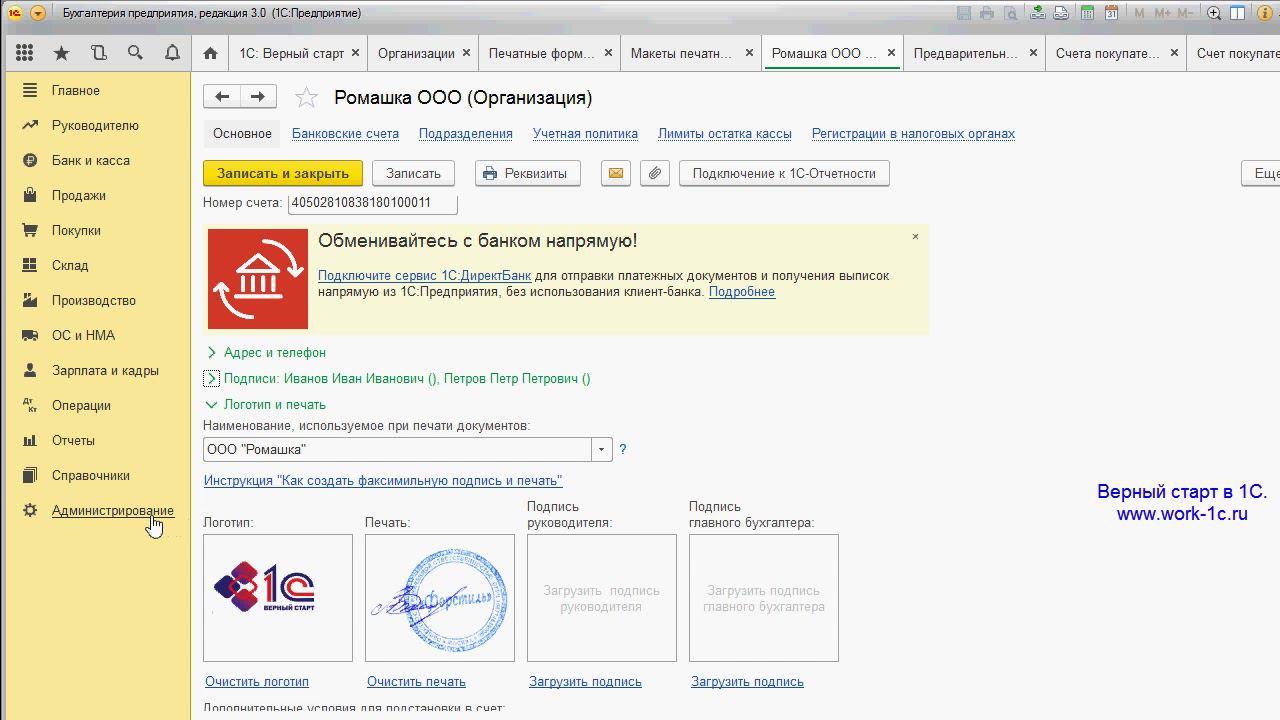Close the 1С: Верный старт tab
Viewport: 1280px width, 720px height.
pos(356,53)
